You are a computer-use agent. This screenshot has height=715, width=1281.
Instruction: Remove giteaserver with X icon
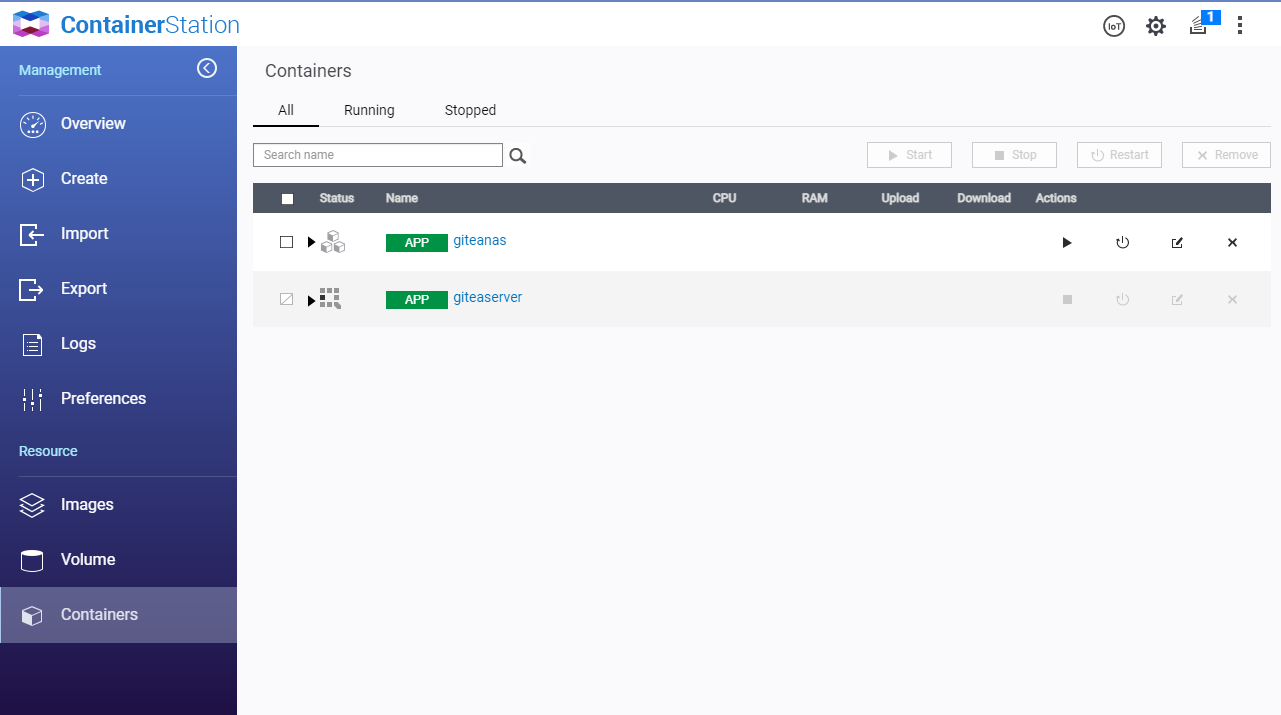(x=1232, y=299)
